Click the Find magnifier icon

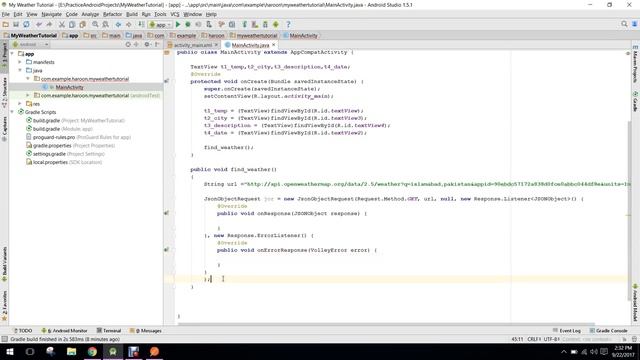point(95,24)
